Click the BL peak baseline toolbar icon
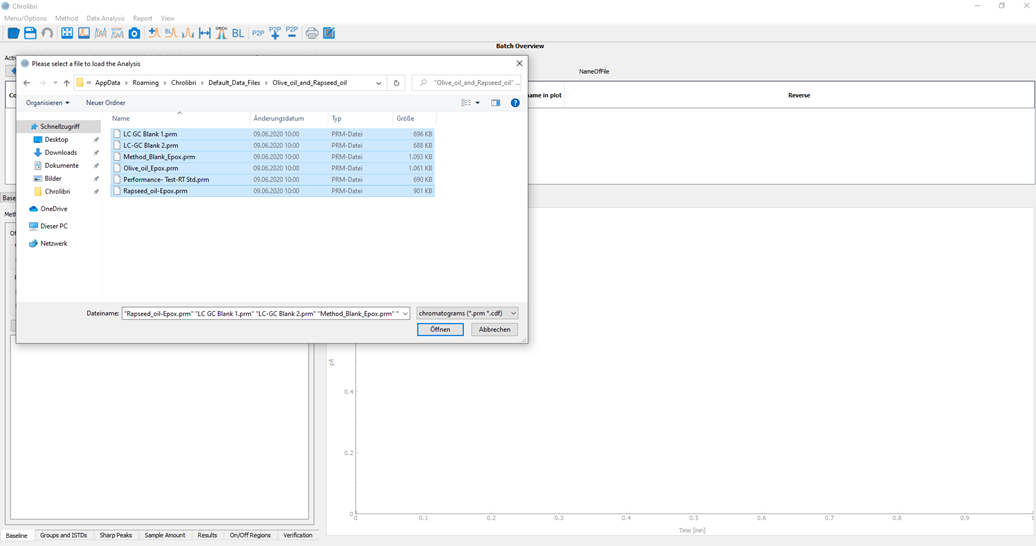The width and height of the screenshot is (1036, 546). (171, 32)
